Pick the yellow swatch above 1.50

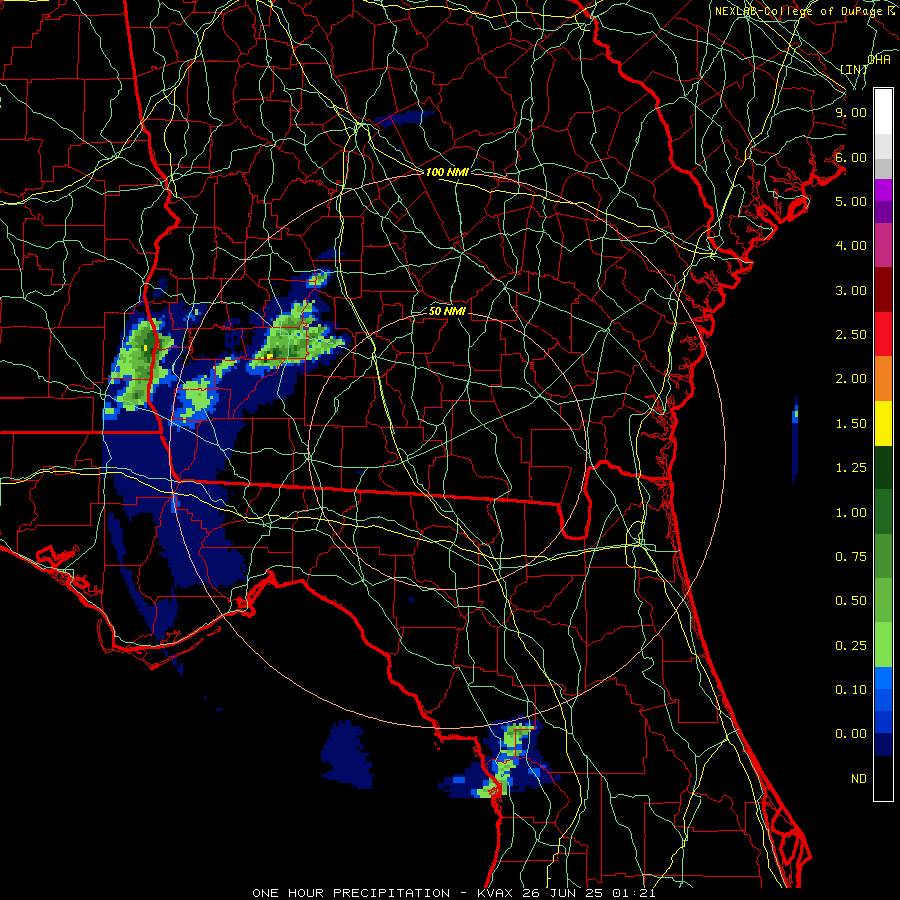[883, 423]
